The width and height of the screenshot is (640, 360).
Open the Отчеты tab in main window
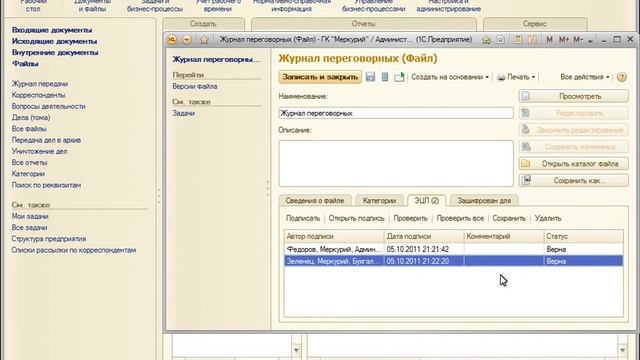364,24
